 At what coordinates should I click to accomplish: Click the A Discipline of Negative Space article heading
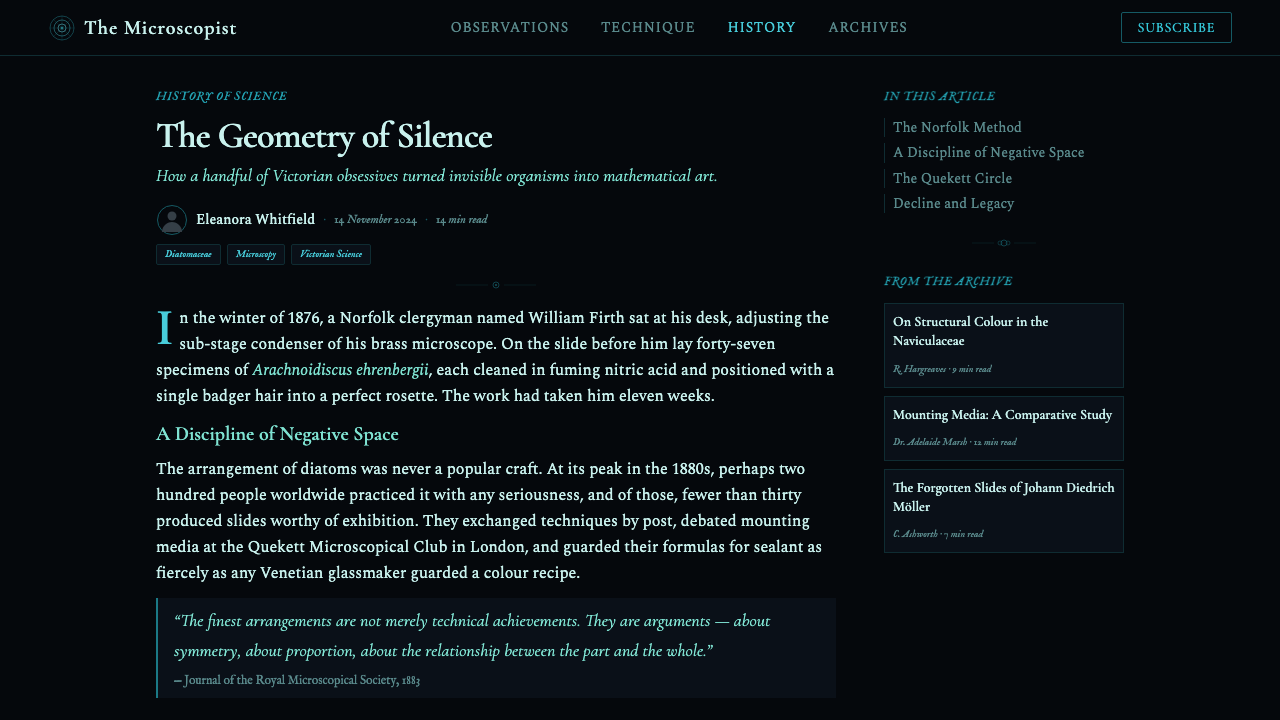pos(277,434)
